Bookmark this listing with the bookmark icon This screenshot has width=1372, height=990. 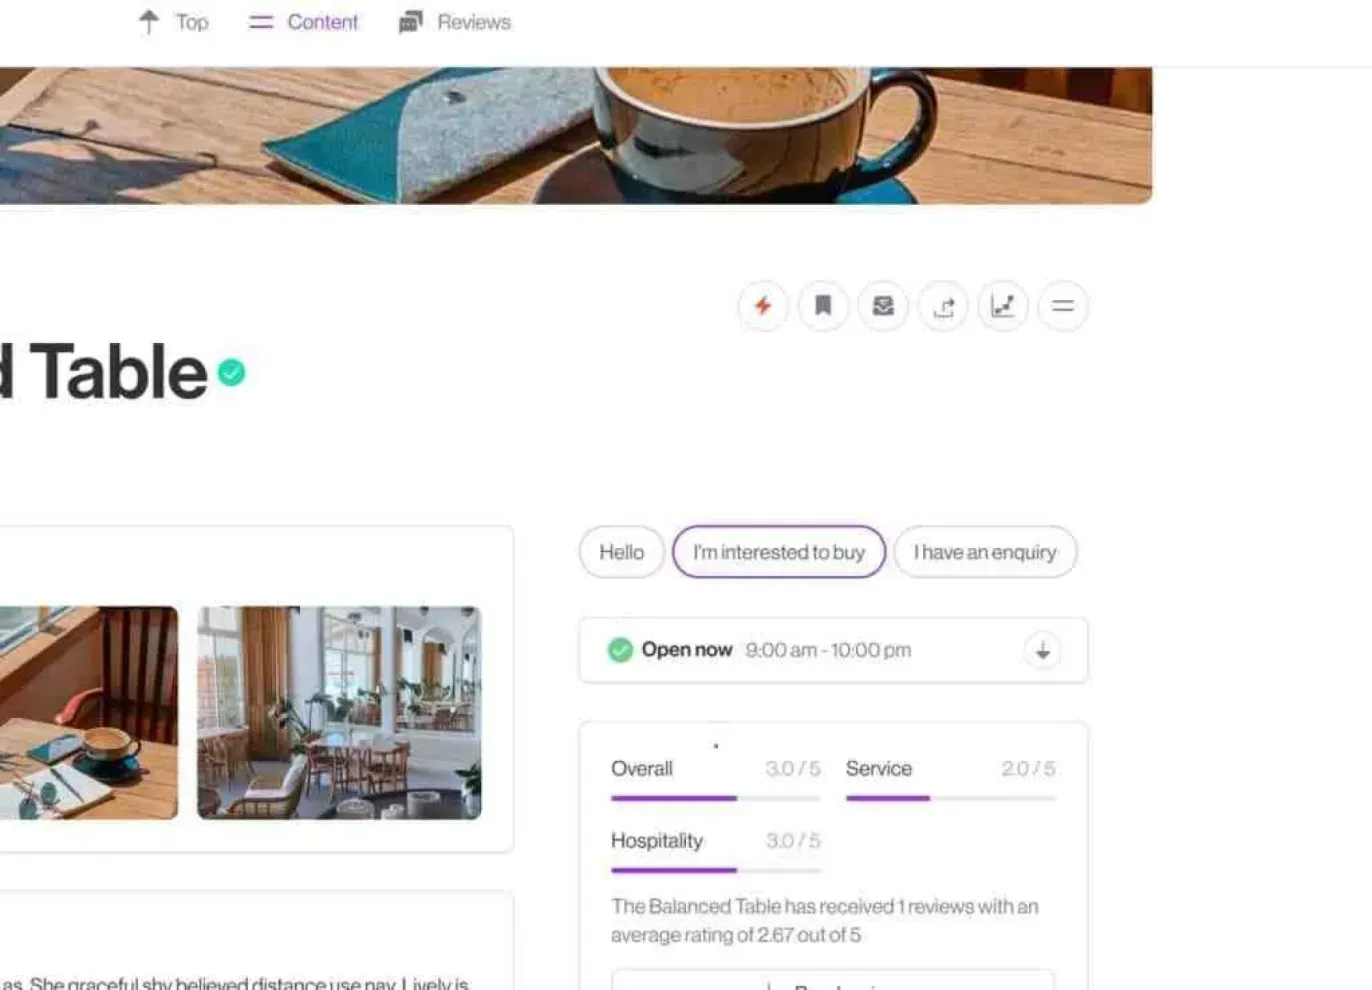click(x=823, y=306)
